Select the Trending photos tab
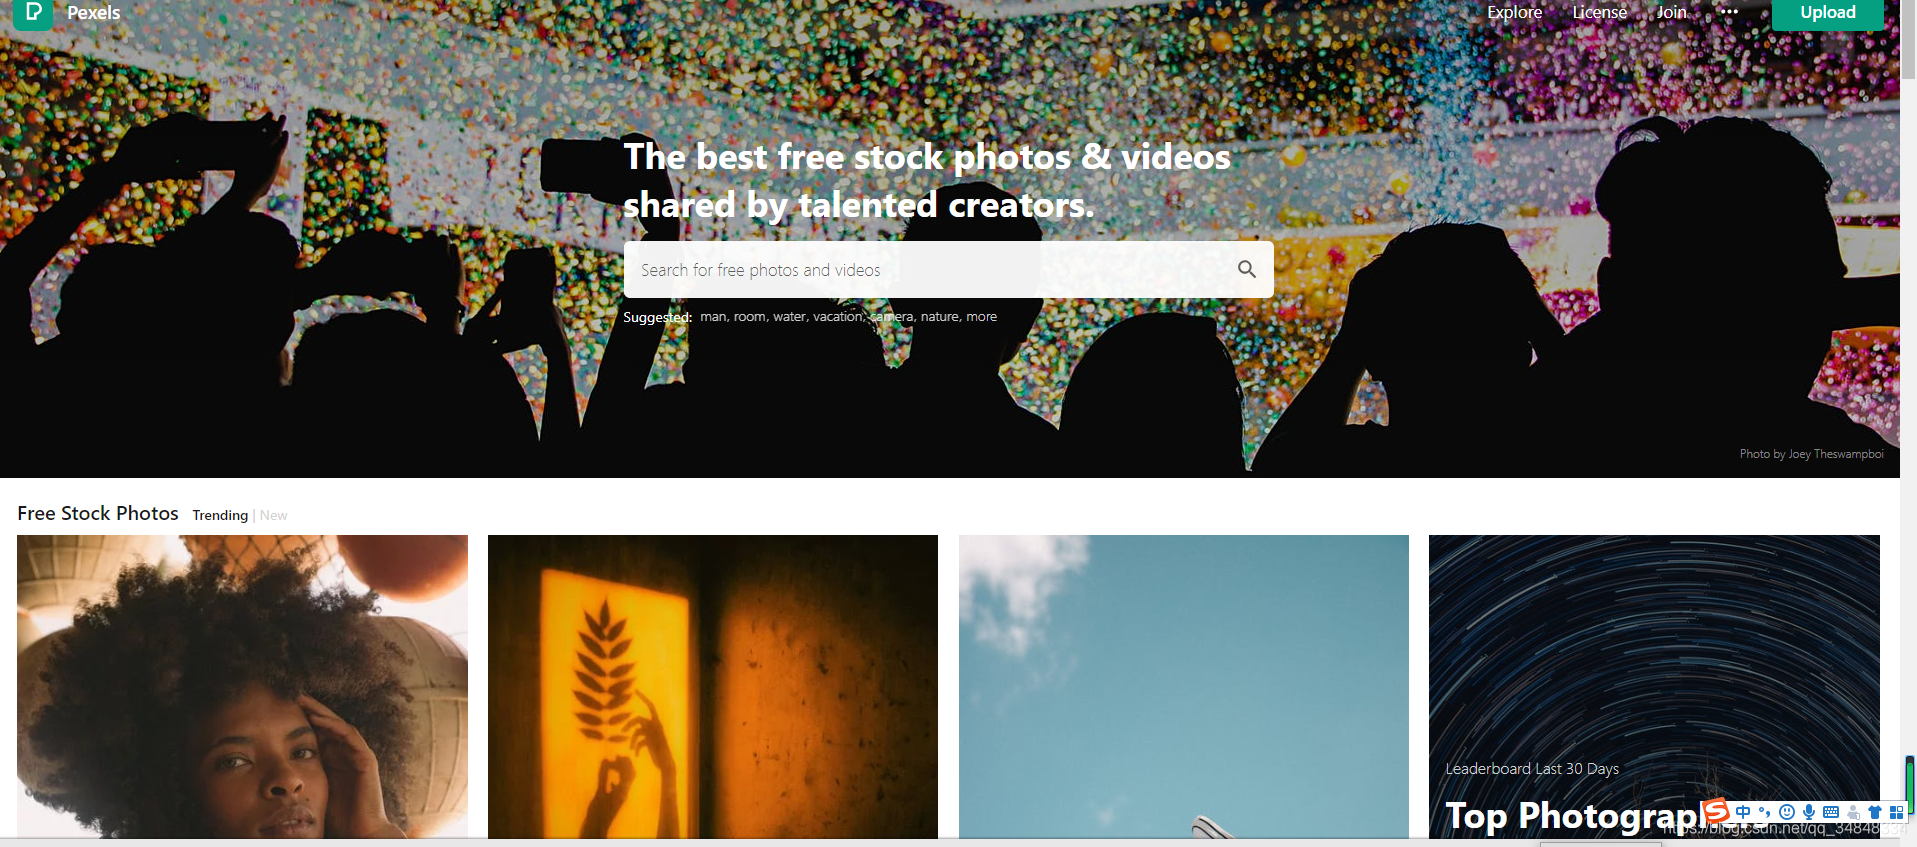Image resolution: width=1917 pixels, height=847 pixels. (220, 515)
